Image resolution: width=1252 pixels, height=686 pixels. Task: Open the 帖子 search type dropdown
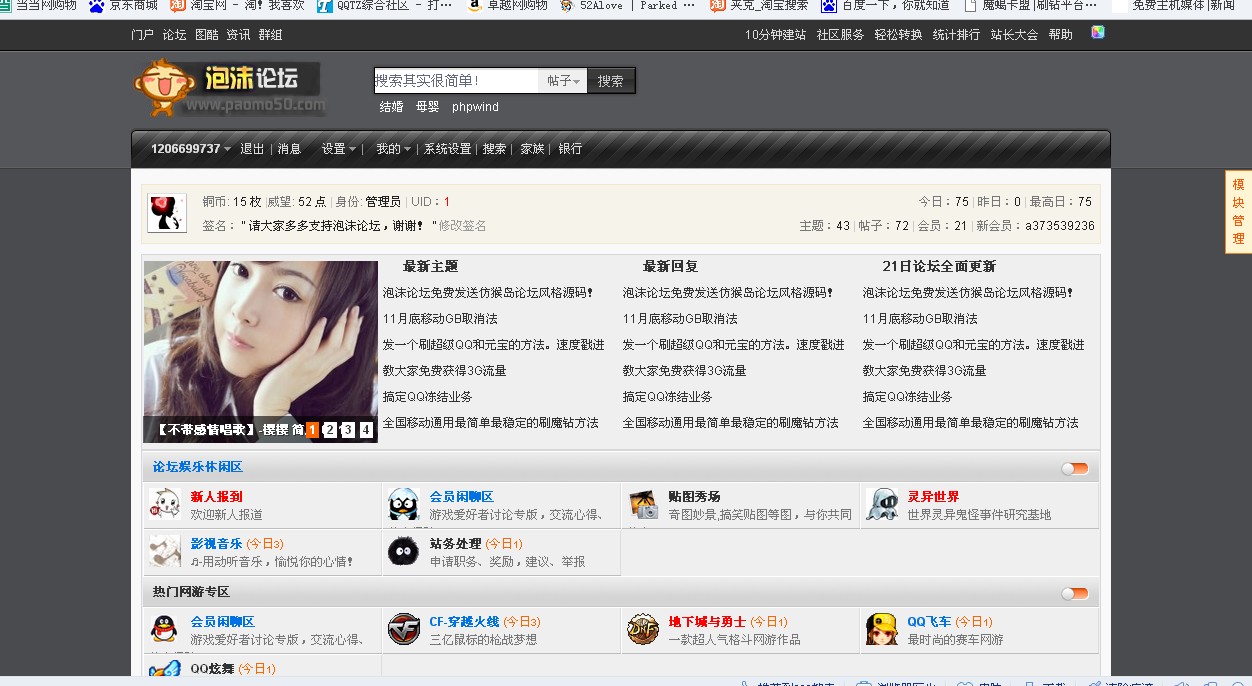click(x=561, y=79)
